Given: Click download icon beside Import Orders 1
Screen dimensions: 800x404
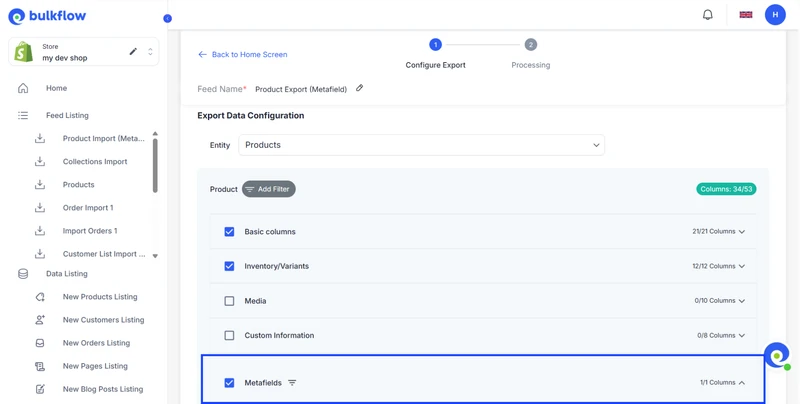Looking at the screenshot, I should [x=40, y=231].
